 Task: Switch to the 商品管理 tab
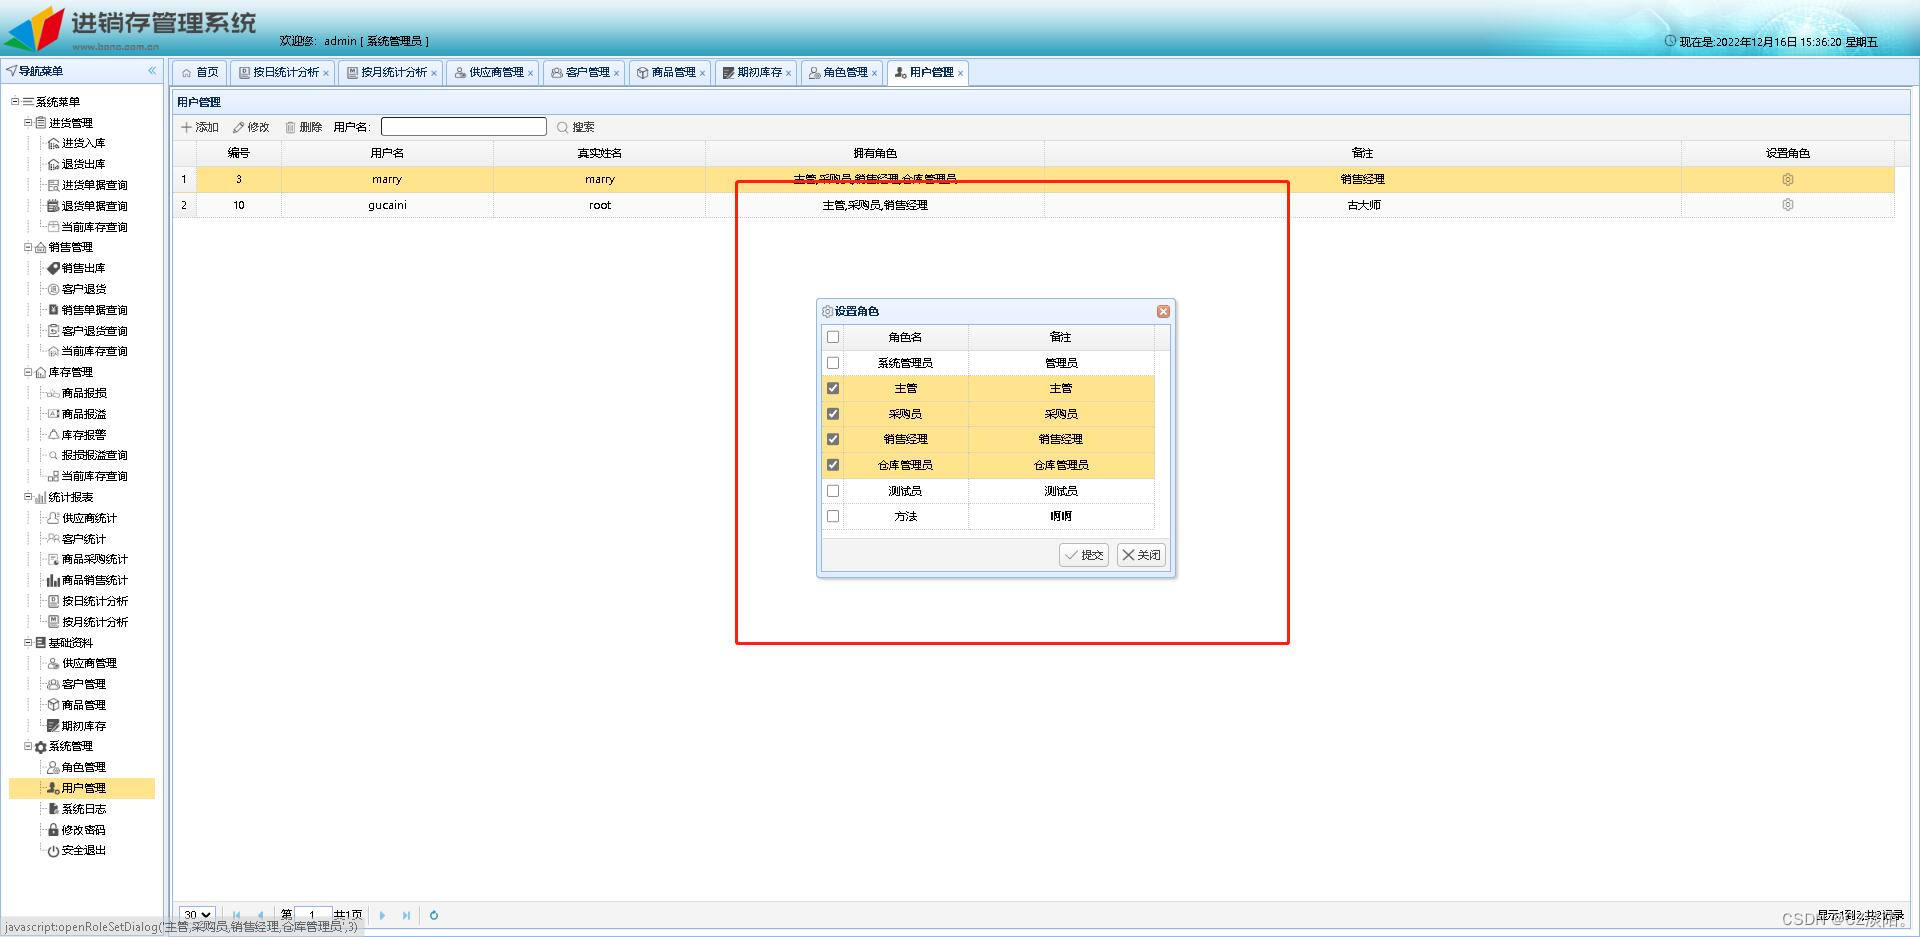pos(671,72)
